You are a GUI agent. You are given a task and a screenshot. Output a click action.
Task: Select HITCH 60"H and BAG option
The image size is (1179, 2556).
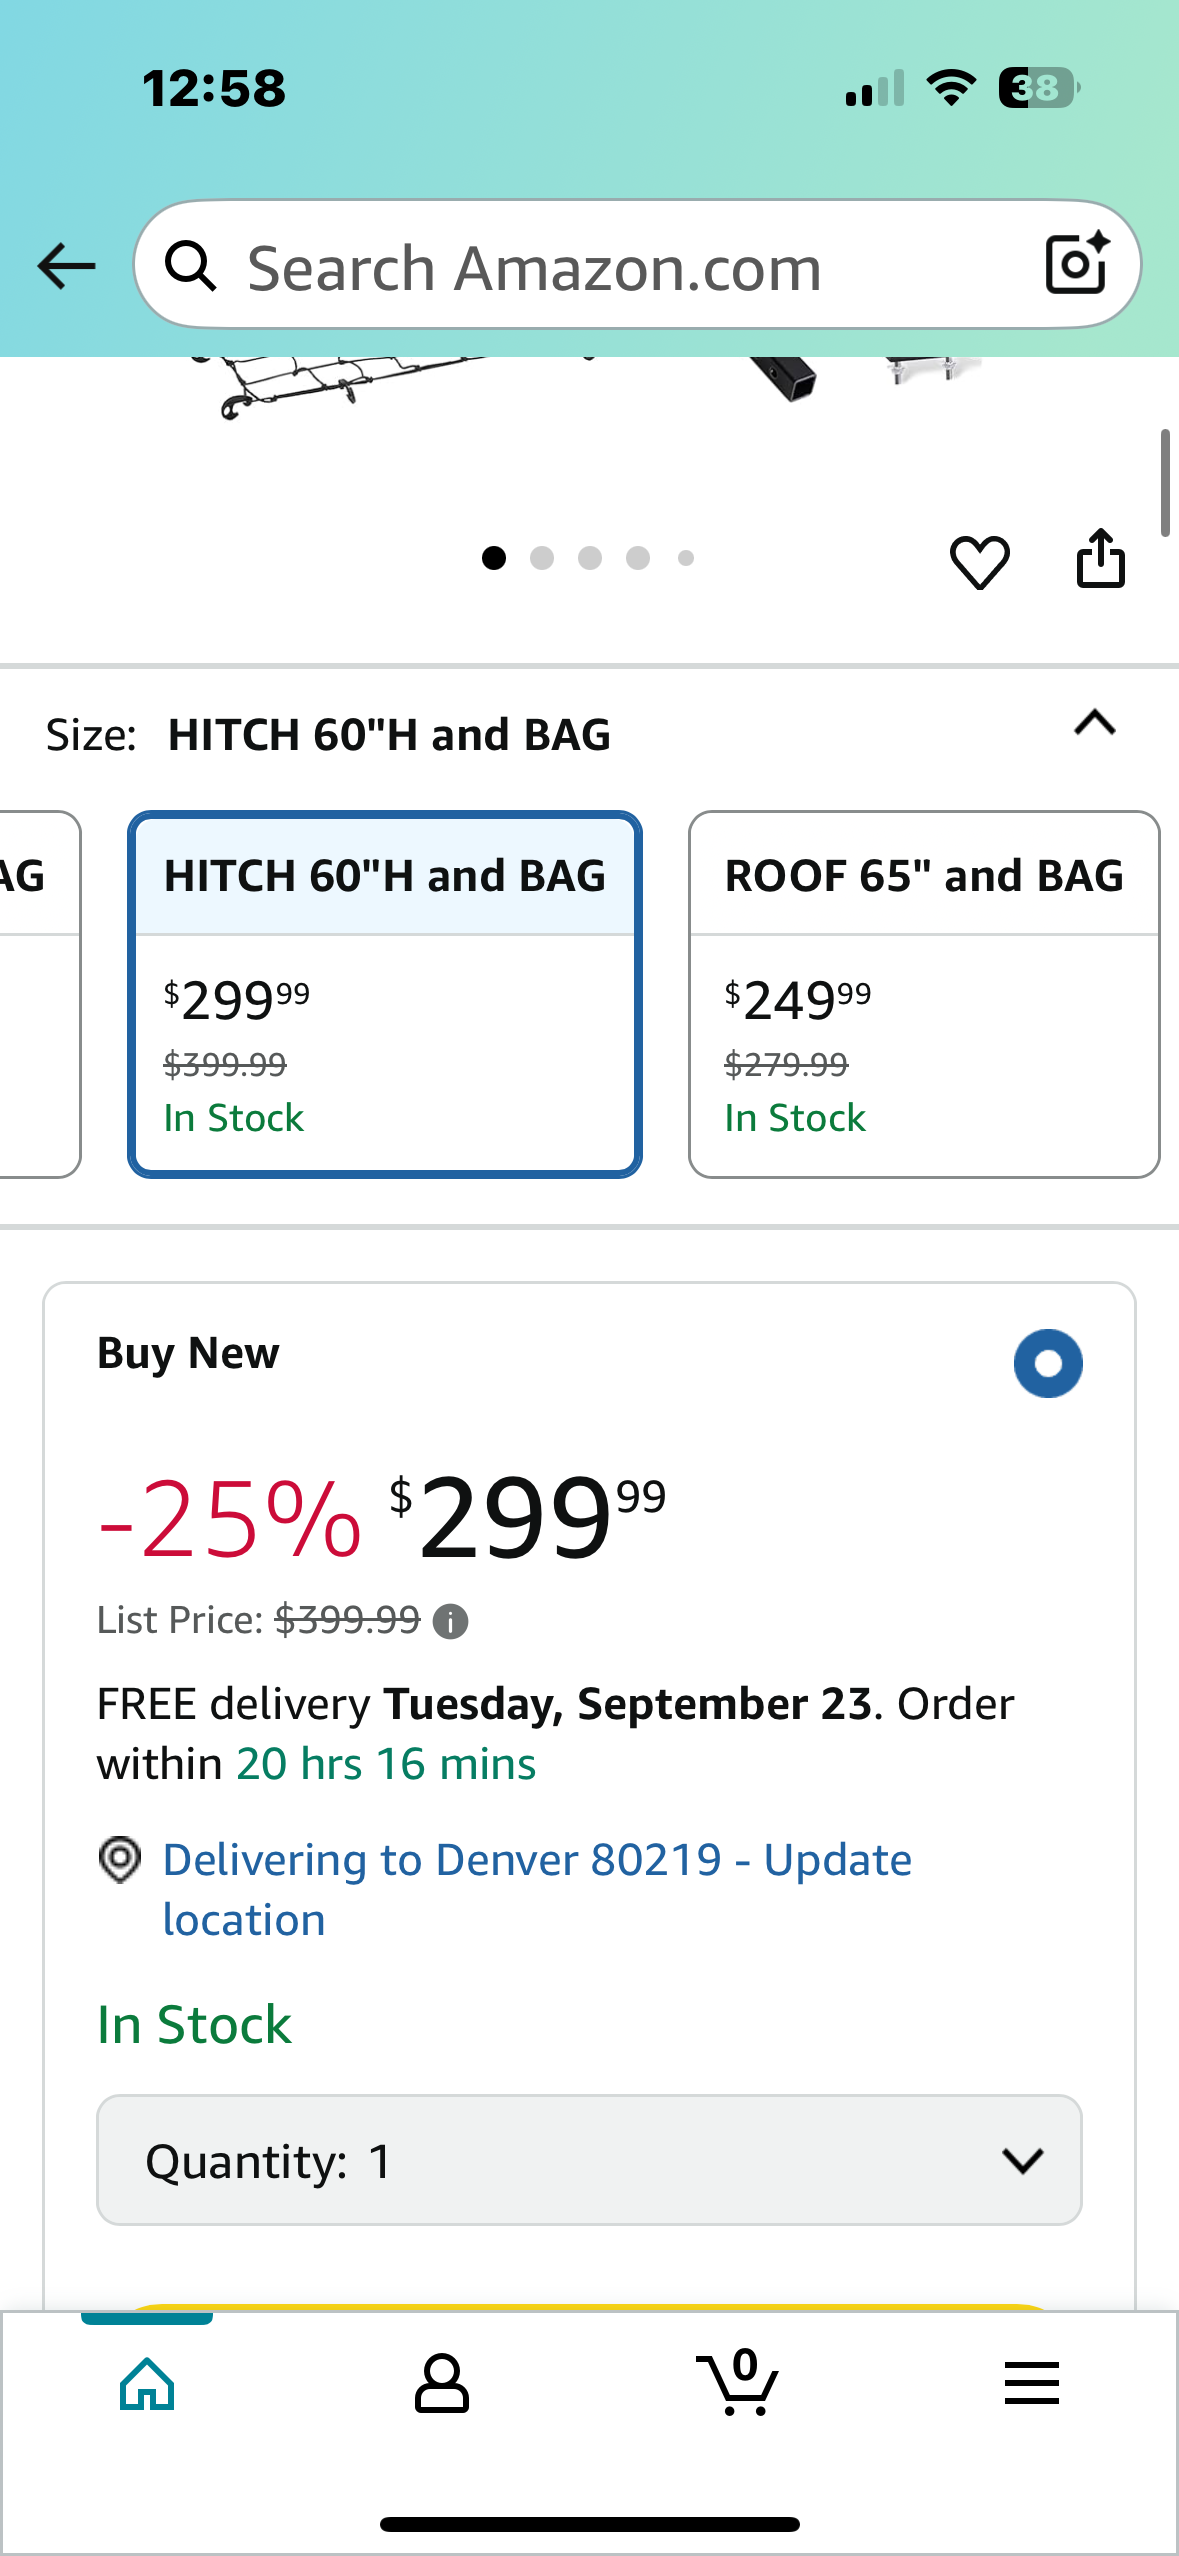pyautogui.click(x=385, y=994)
